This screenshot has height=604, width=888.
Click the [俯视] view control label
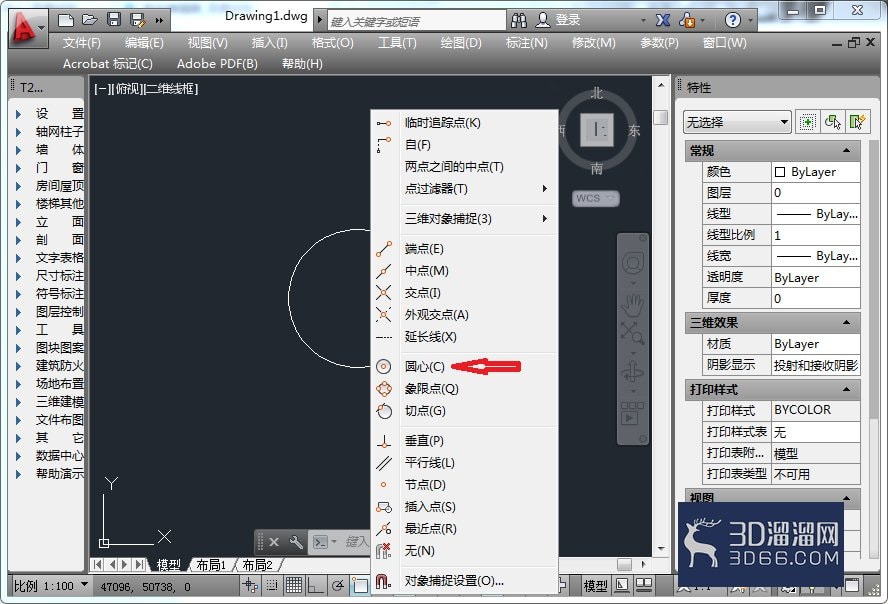click(128, 89)
